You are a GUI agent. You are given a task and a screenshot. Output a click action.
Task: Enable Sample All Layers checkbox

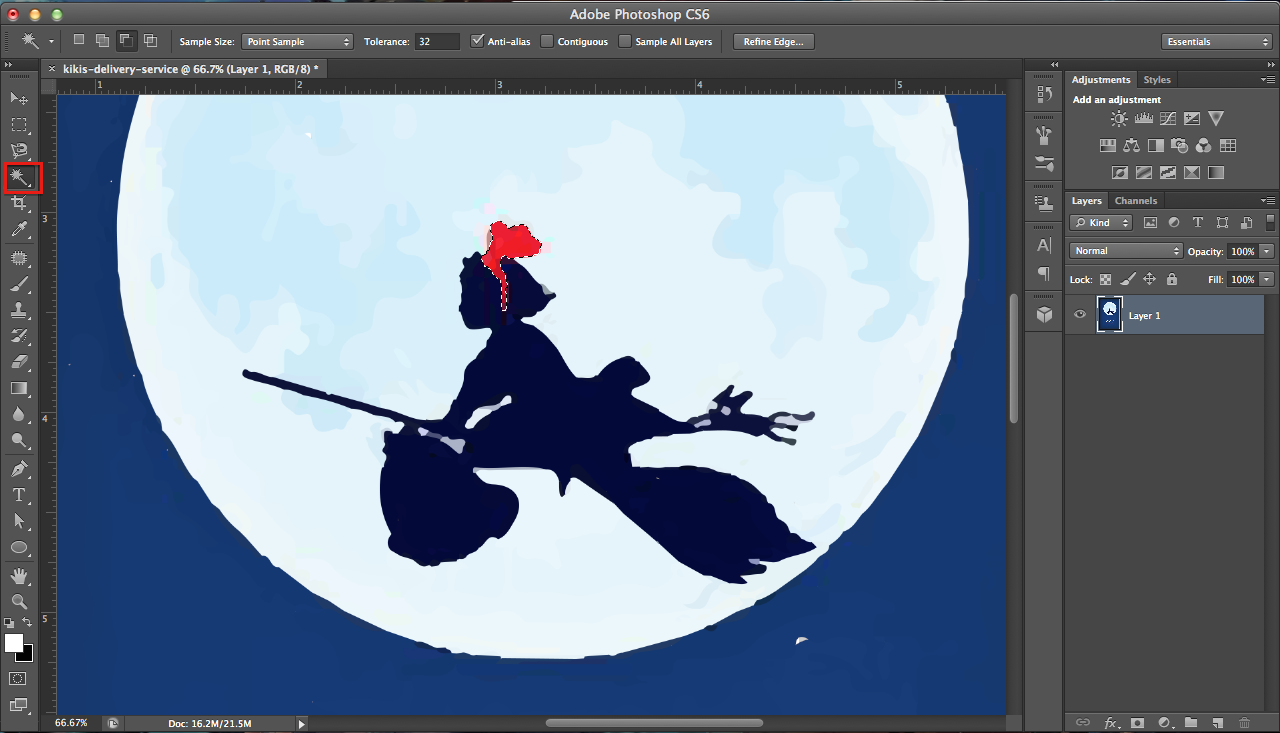625,41
